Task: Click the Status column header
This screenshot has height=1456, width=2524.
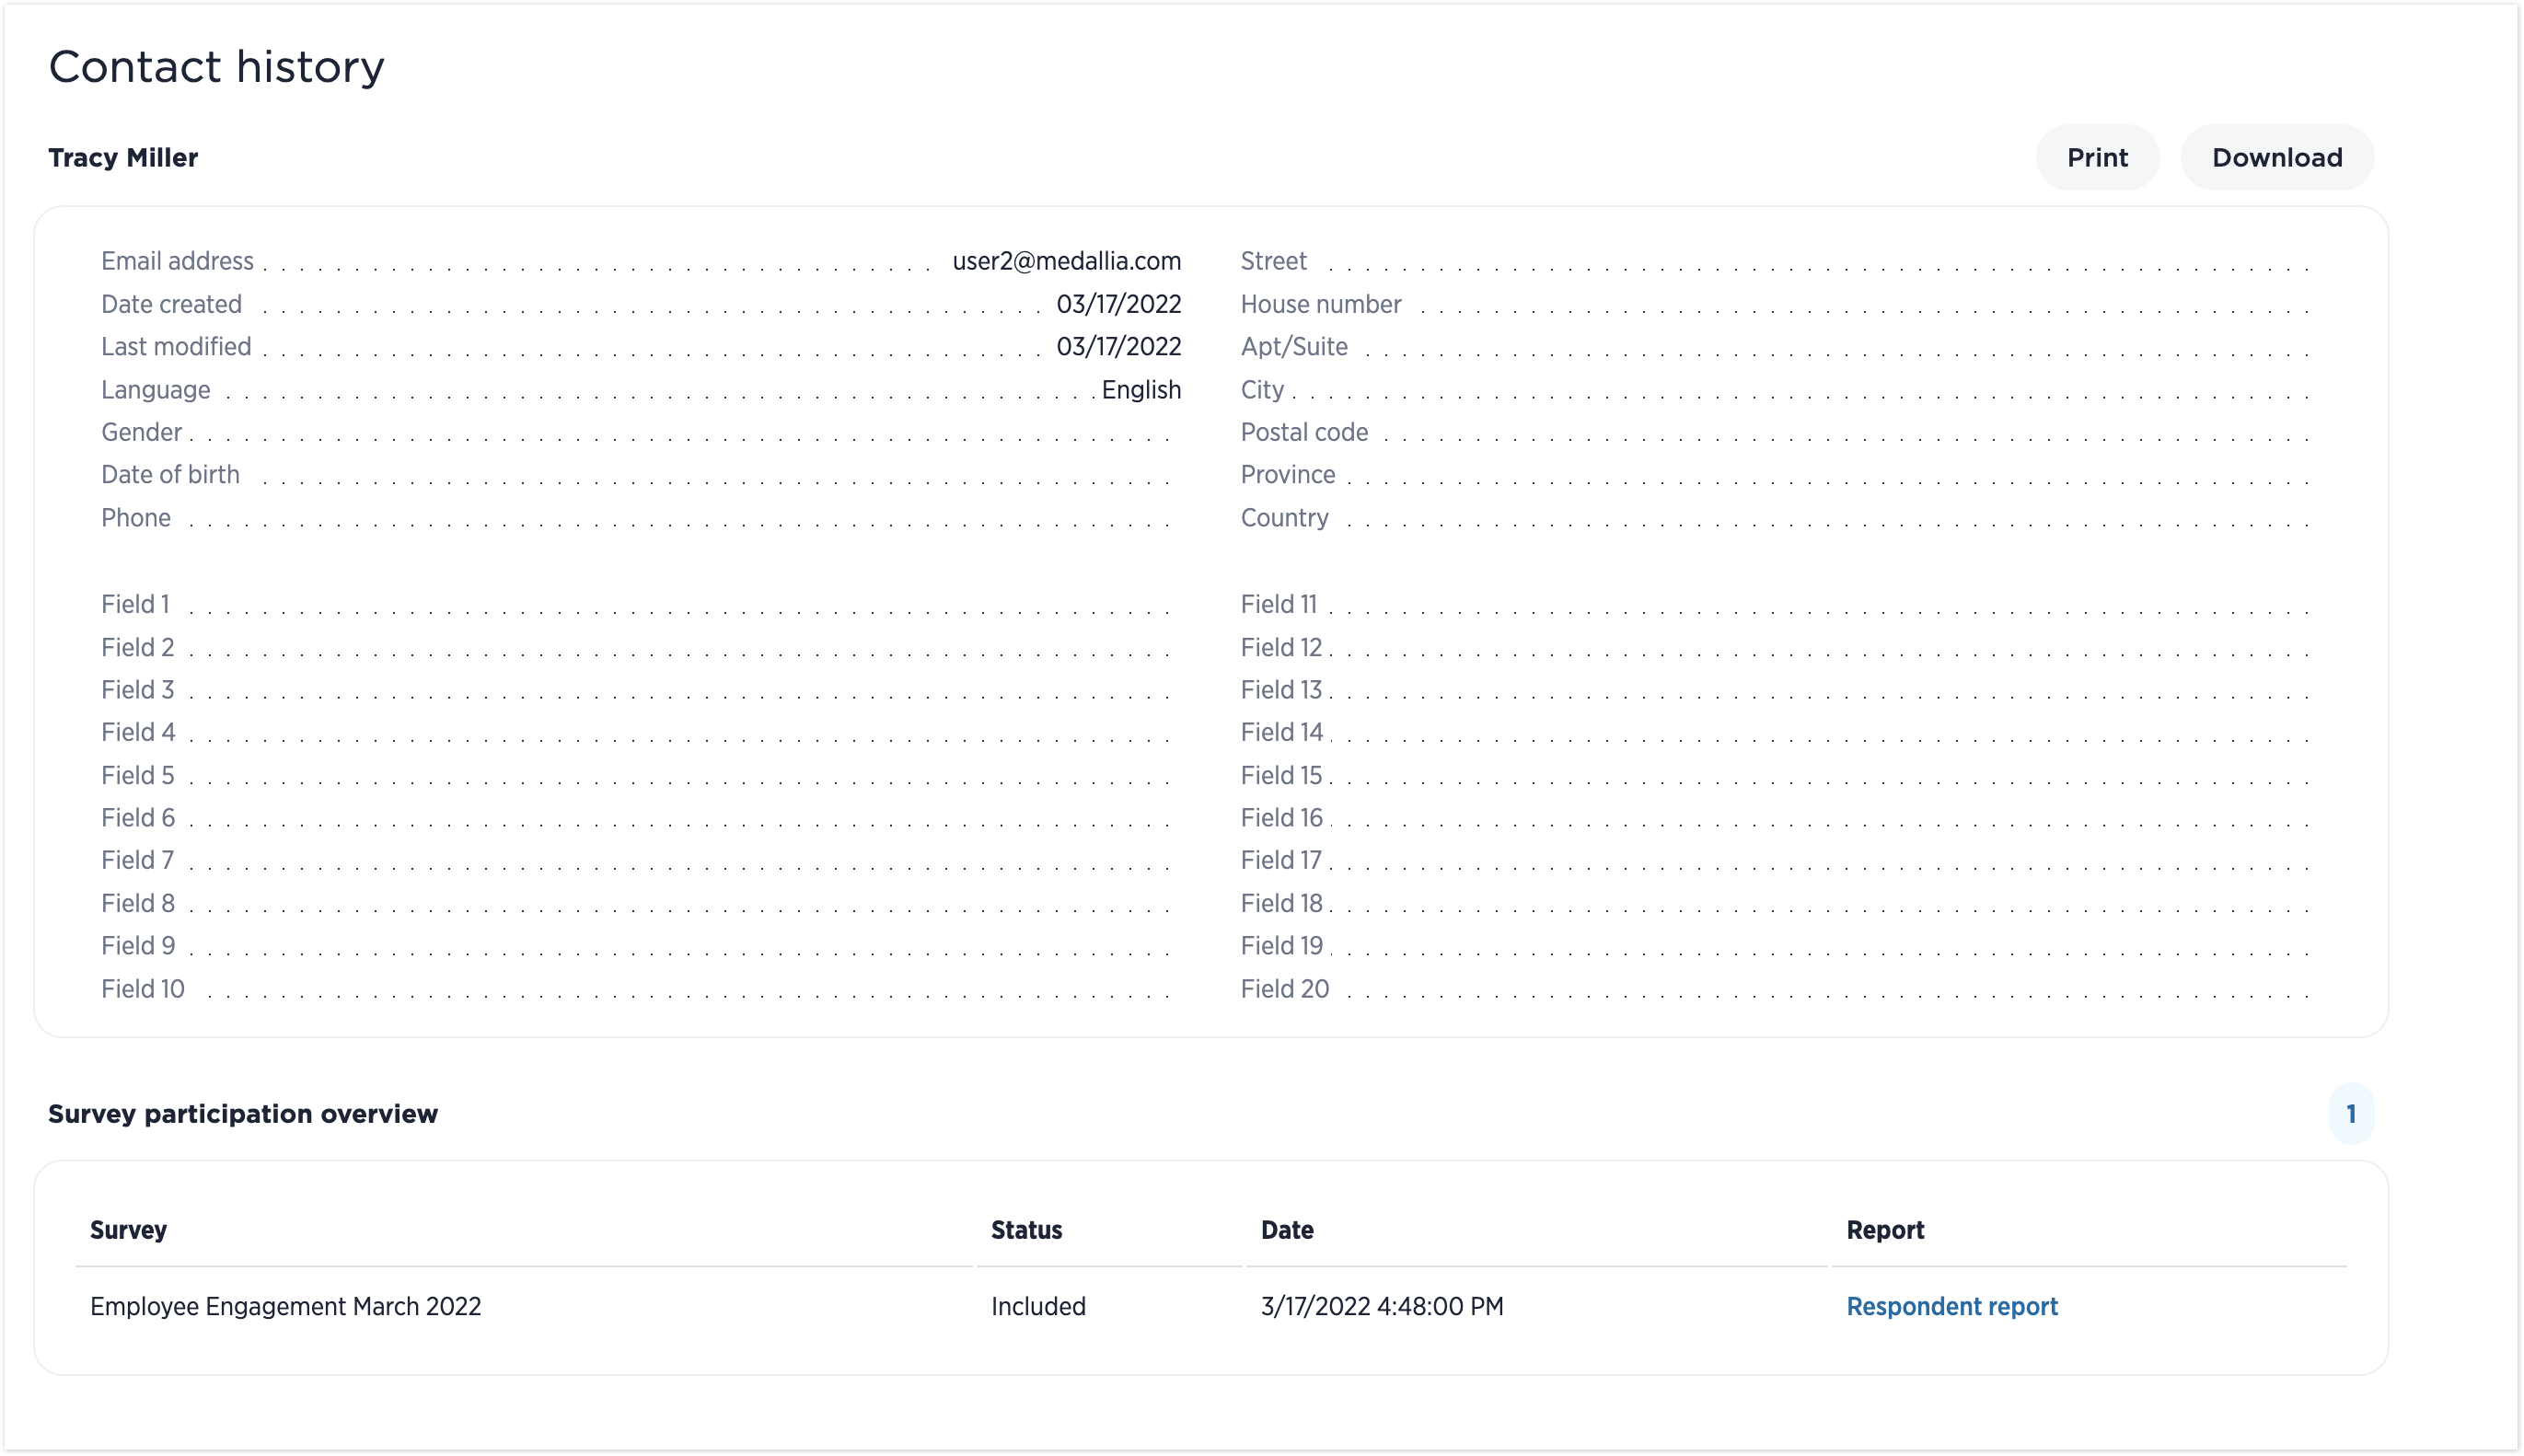Action: coord(1026,1230)
